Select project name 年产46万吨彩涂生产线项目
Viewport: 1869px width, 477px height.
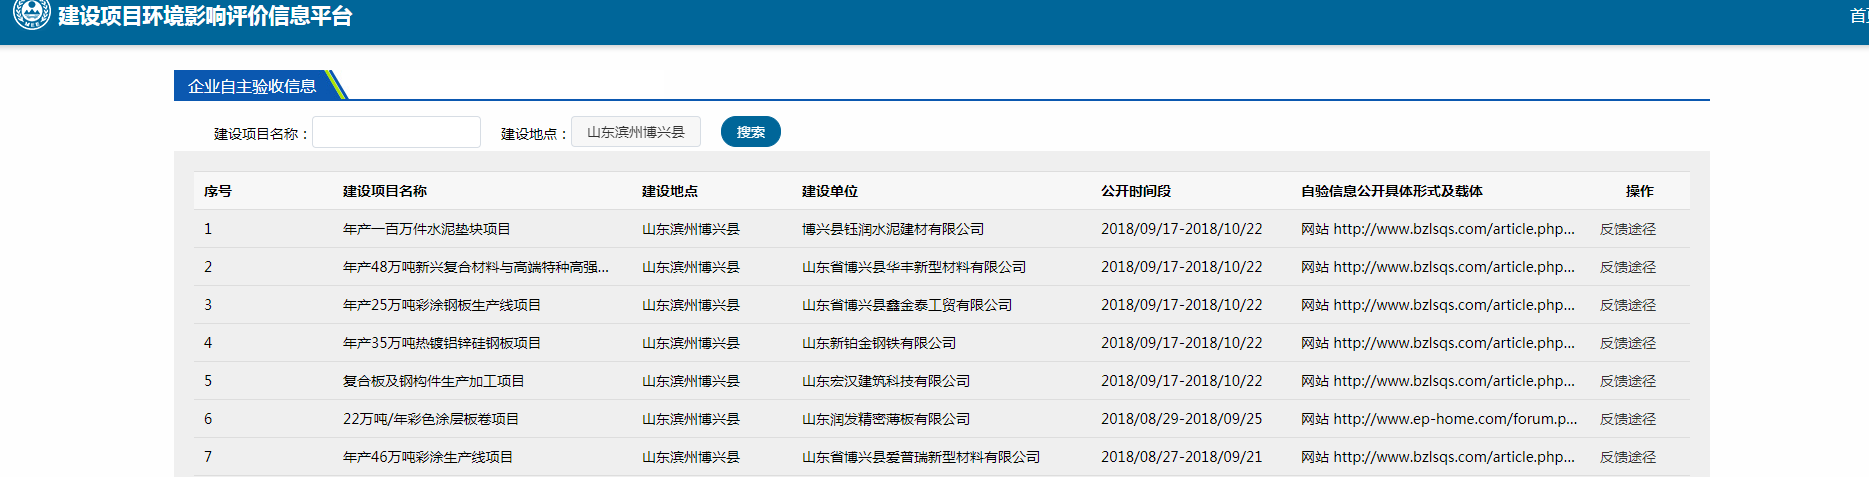tap(428, 457)
